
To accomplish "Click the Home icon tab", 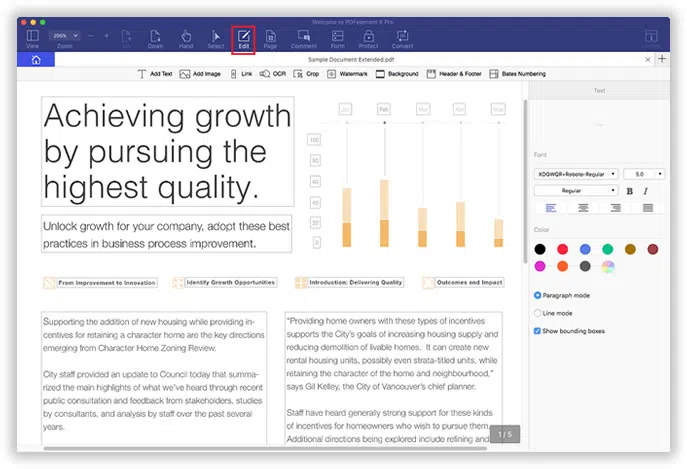I will coord(36,60).
